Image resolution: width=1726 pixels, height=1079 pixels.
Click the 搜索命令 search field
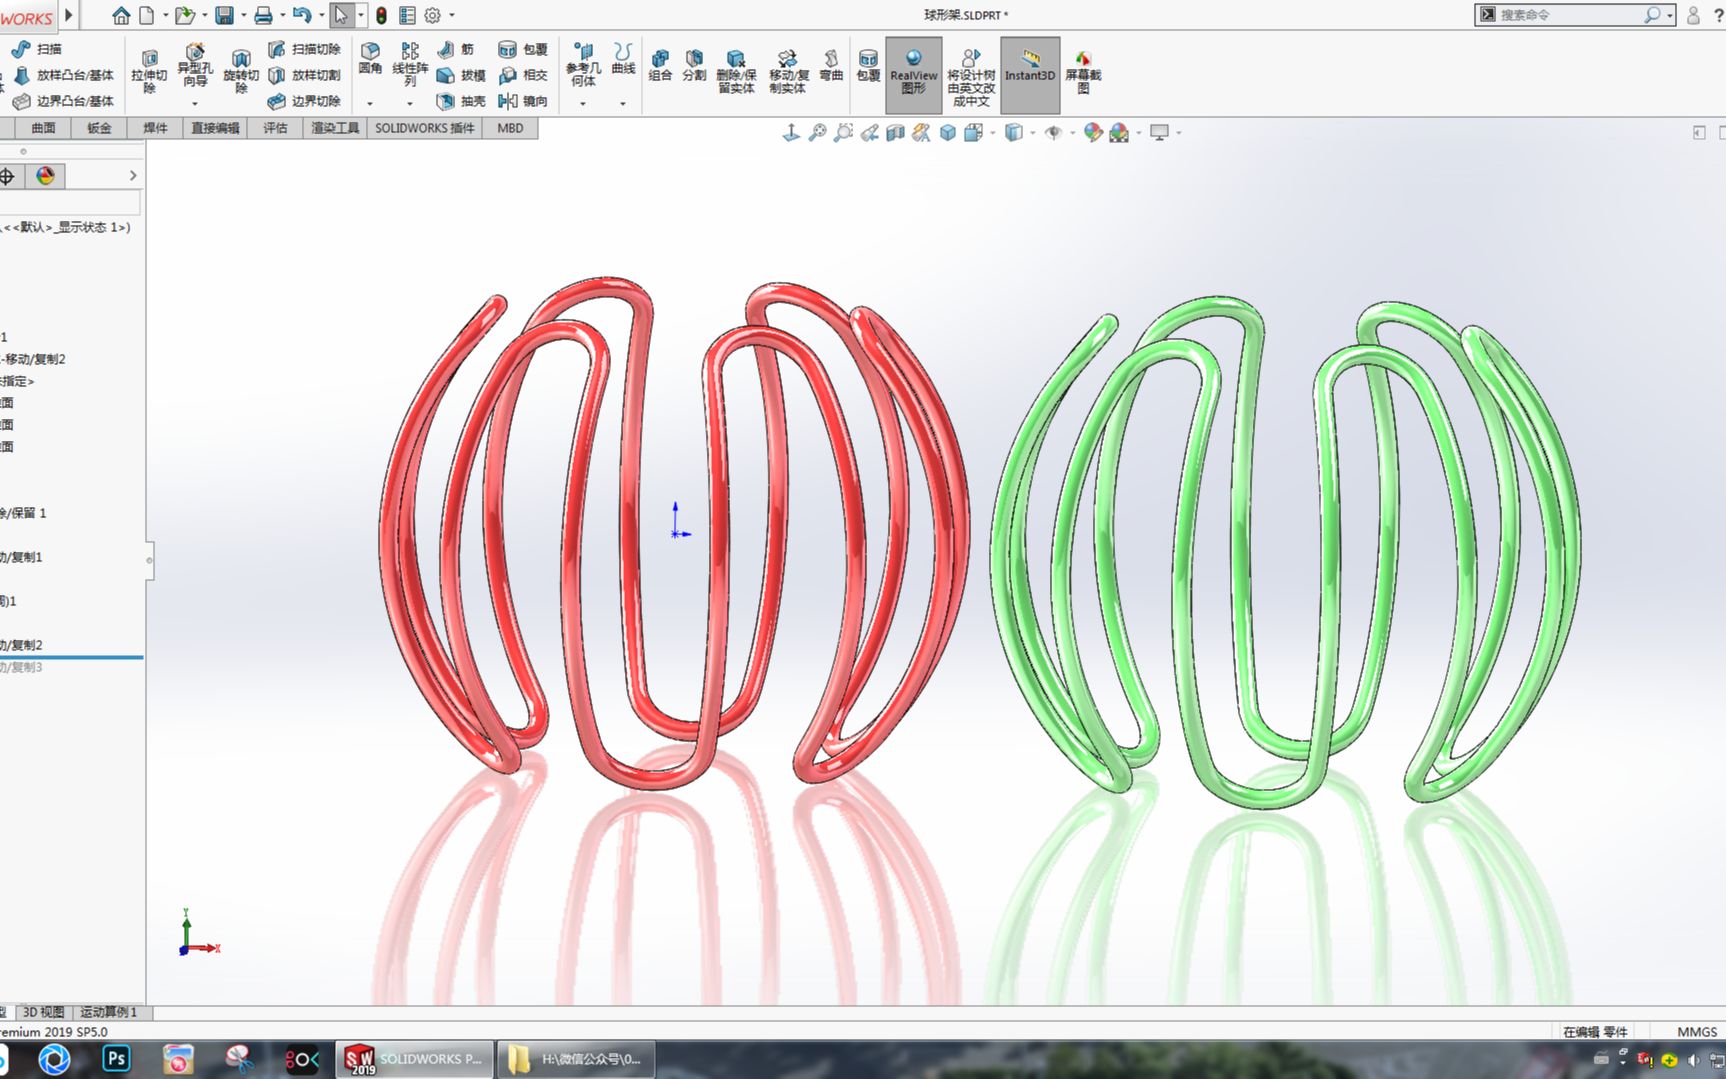tap(1569, 15)
